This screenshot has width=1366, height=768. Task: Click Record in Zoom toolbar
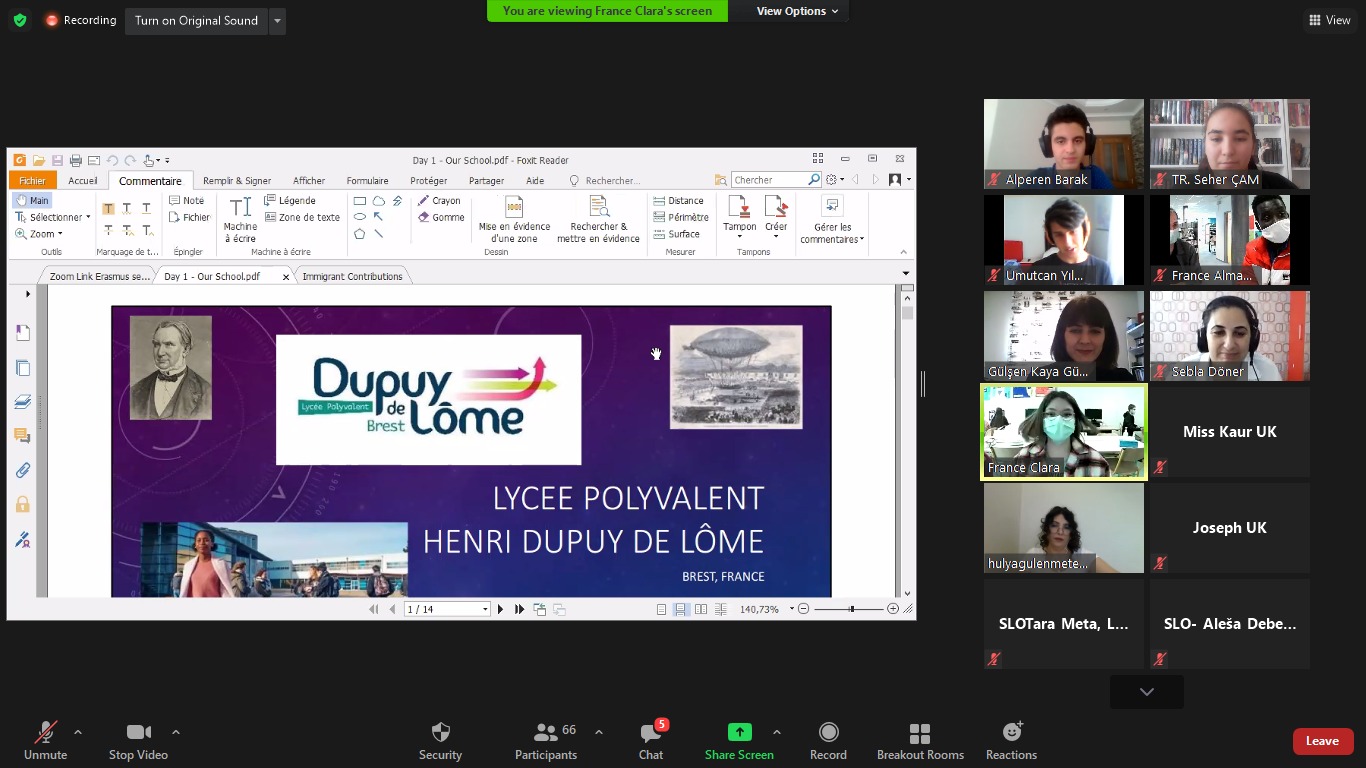point(828,742)
